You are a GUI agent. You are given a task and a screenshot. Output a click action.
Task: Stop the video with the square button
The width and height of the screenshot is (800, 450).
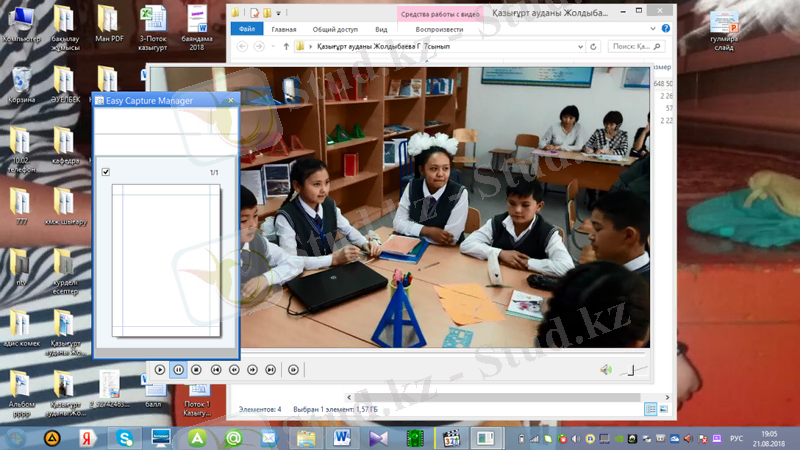196,369
